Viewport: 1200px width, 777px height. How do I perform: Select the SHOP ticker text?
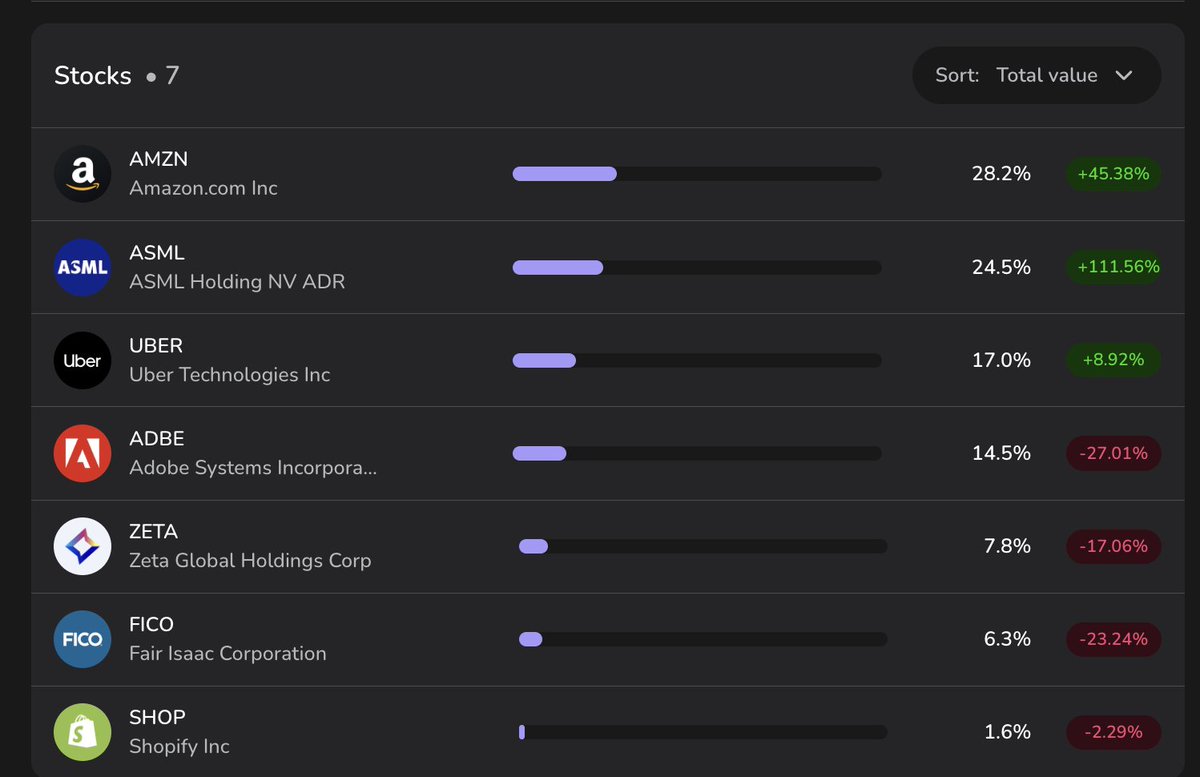click(158, 717)
